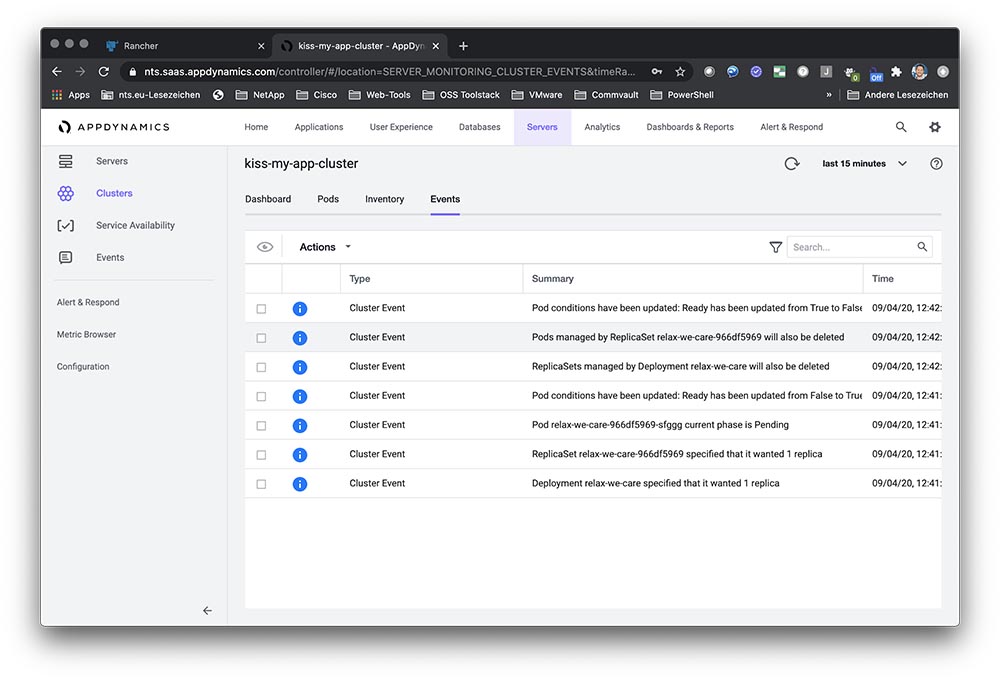This screenshot has width=1000, height=680.
Task: Open AppDynamics settings gear icon
Action: pyautogui.click(x=935, y=127)
